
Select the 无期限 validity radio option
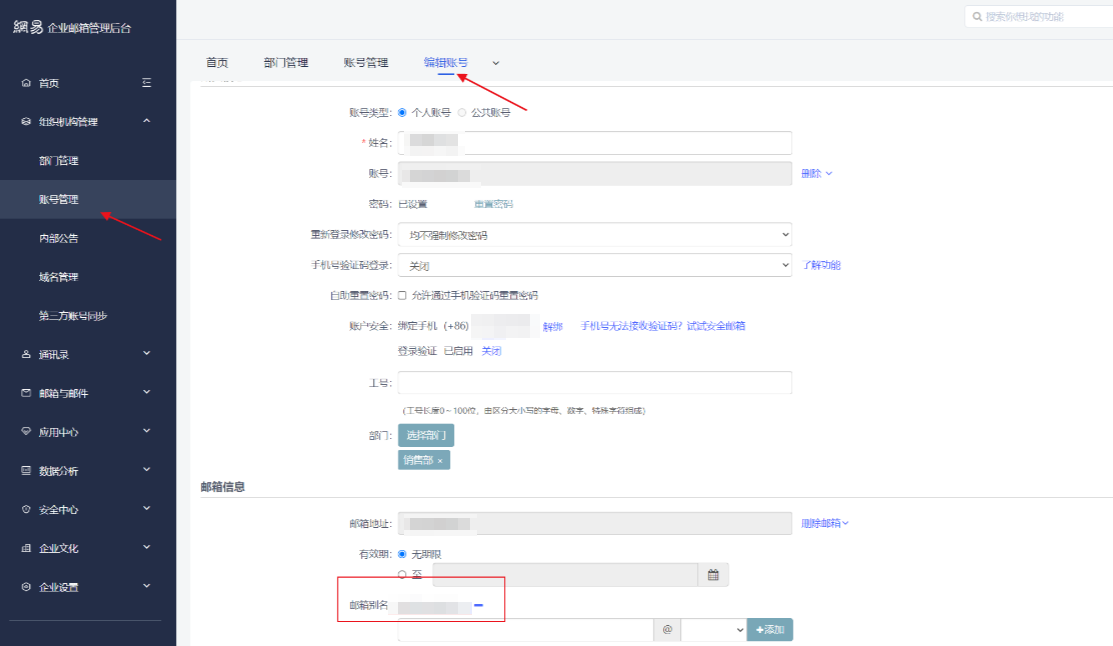(402, 552)
